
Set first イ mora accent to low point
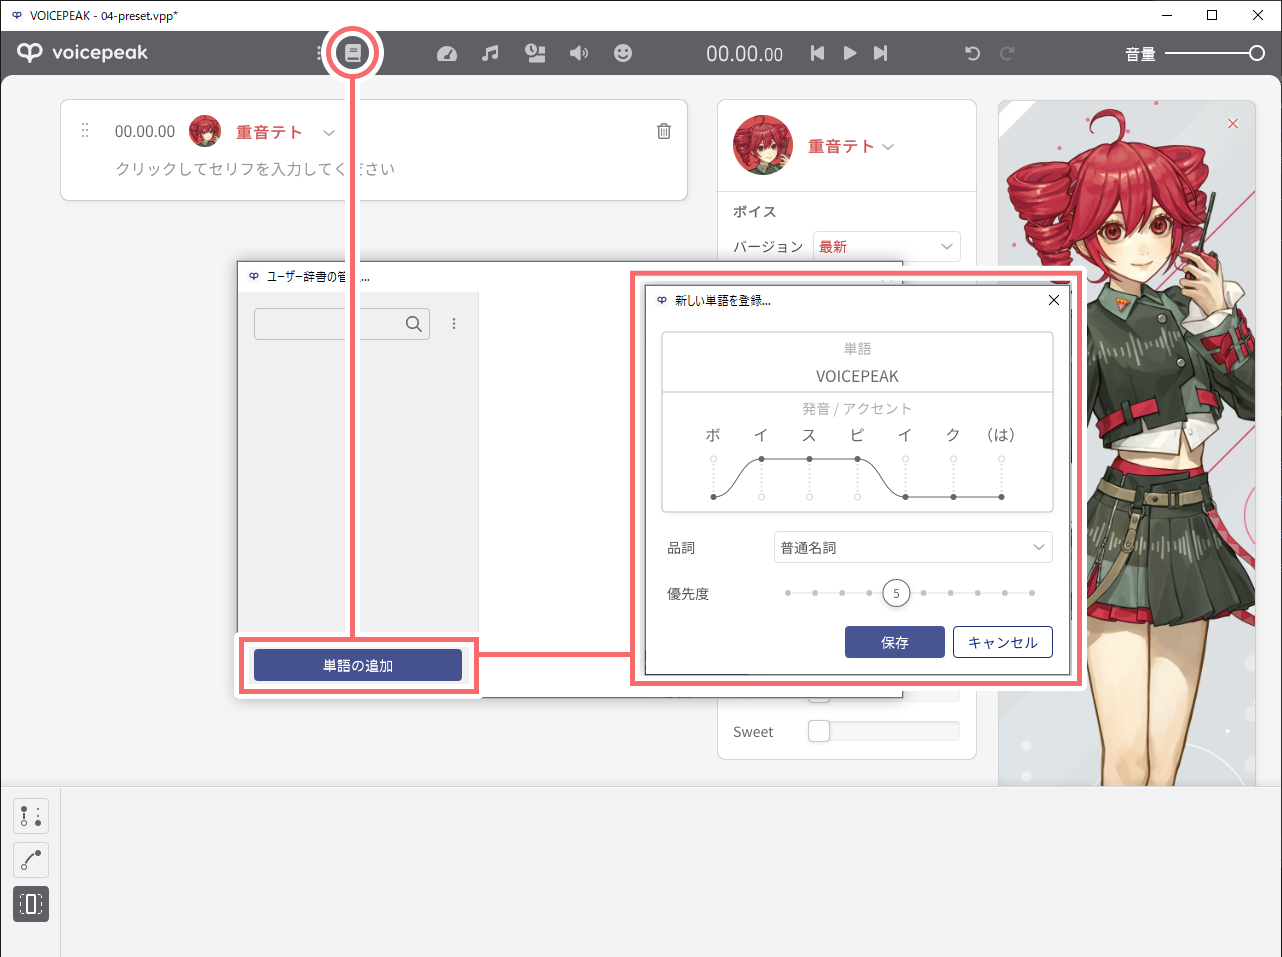tap(761, 497)
